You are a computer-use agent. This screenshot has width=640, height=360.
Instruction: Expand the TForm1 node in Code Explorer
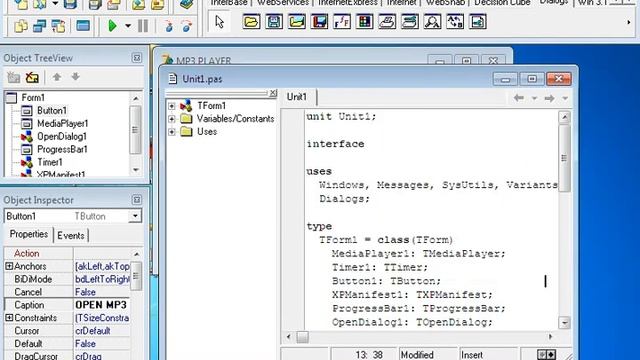point(171,106)
